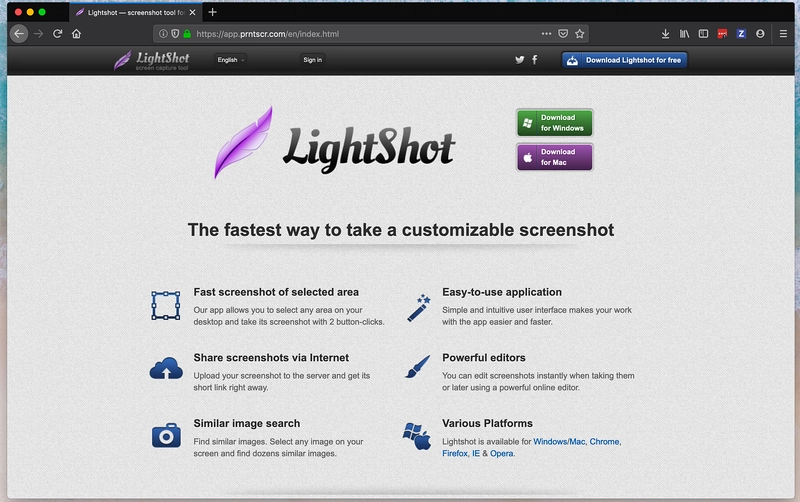Click the blue Z extension icon
The height and width of the screenshot is (502, 800).
[x=741, y=34]
